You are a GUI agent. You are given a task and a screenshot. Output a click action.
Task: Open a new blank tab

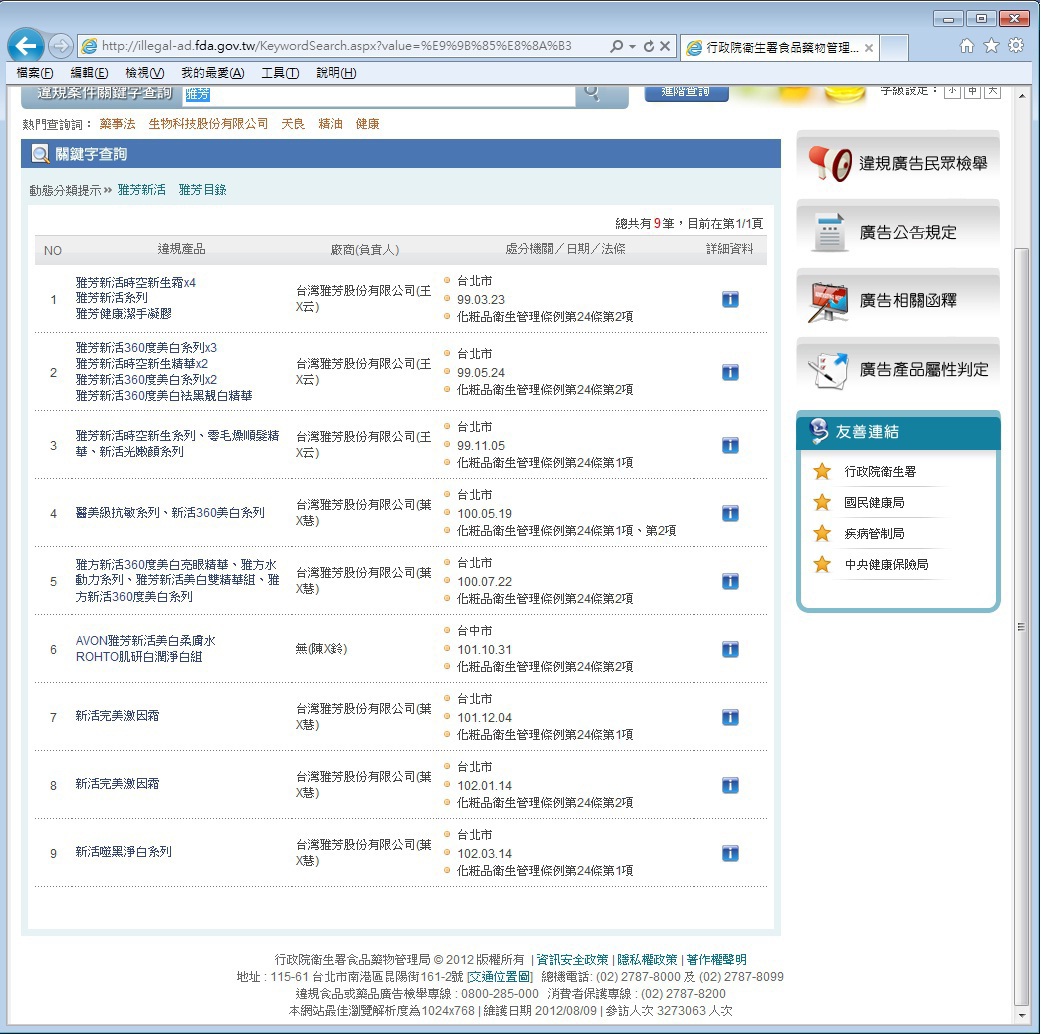(x=894, y=48)
